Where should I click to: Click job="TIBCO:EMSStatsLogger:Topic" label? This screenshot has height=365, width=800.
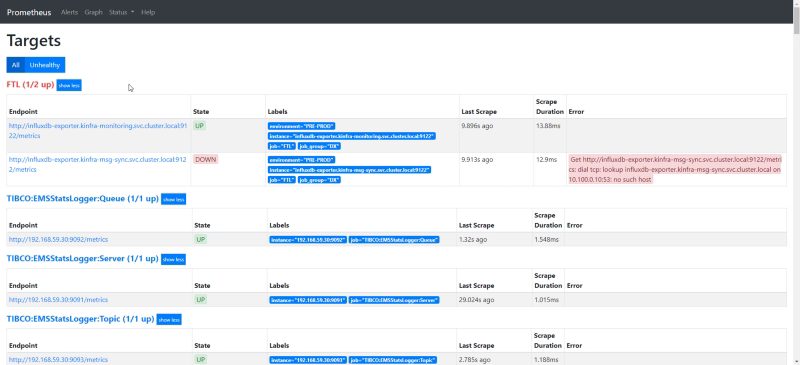click(393, 360)
